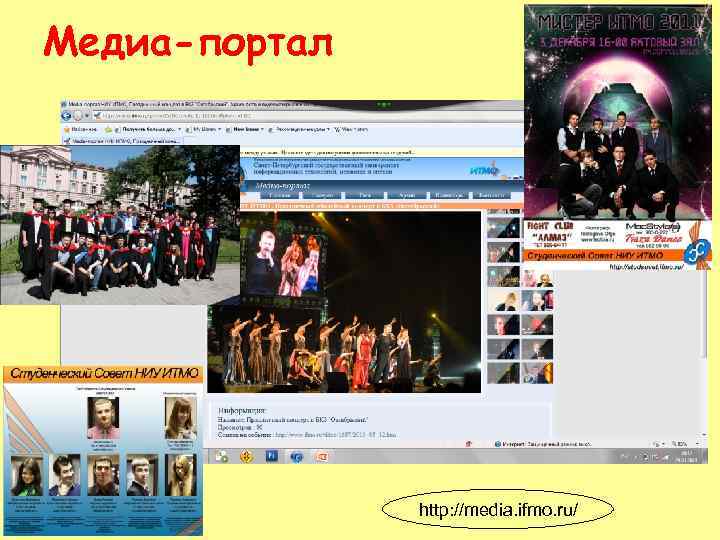Image resolution: width=720 pixels, height=540 pixels.
Task: Click the add-to-favorites-bar star icon
Action: point(108,130)
